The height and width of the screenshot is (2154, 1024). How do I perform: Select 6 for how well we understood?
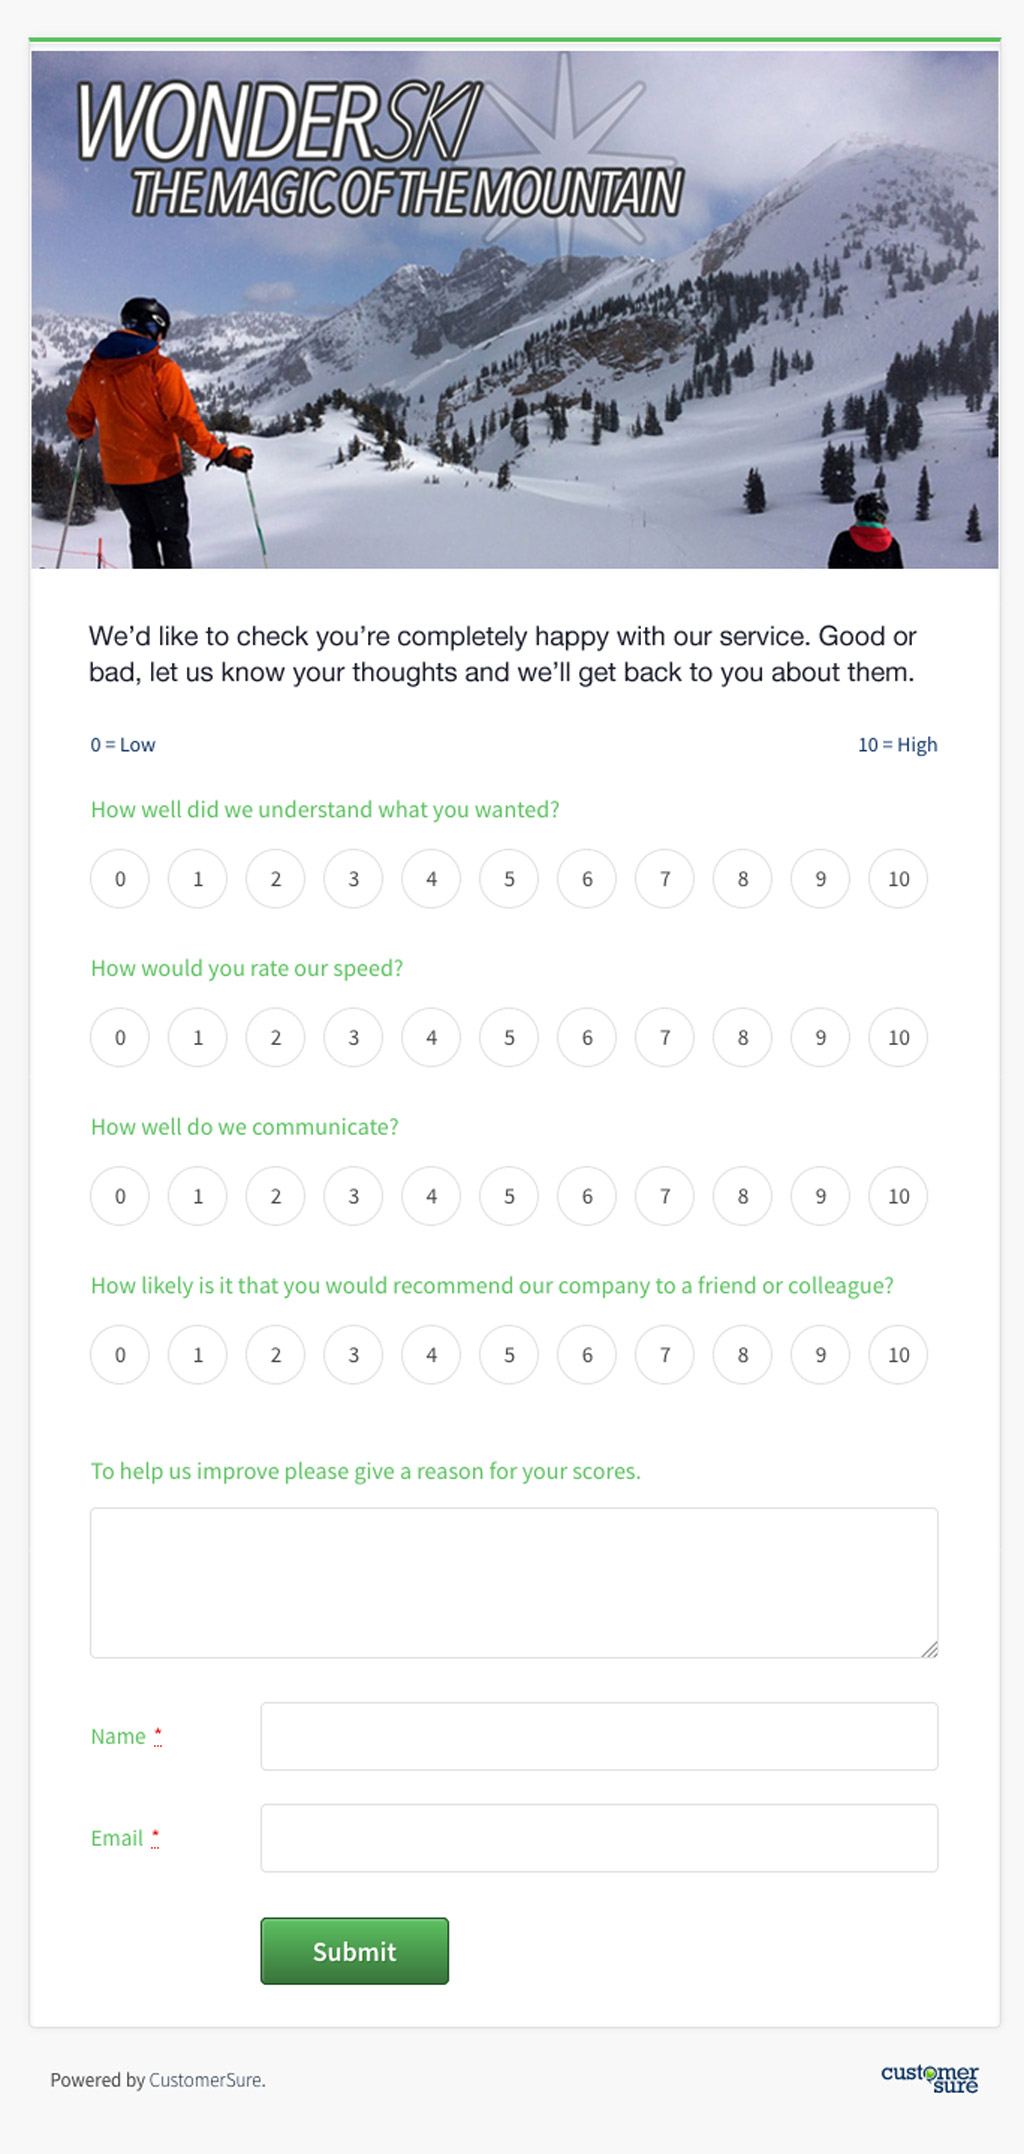click(587, 878)
